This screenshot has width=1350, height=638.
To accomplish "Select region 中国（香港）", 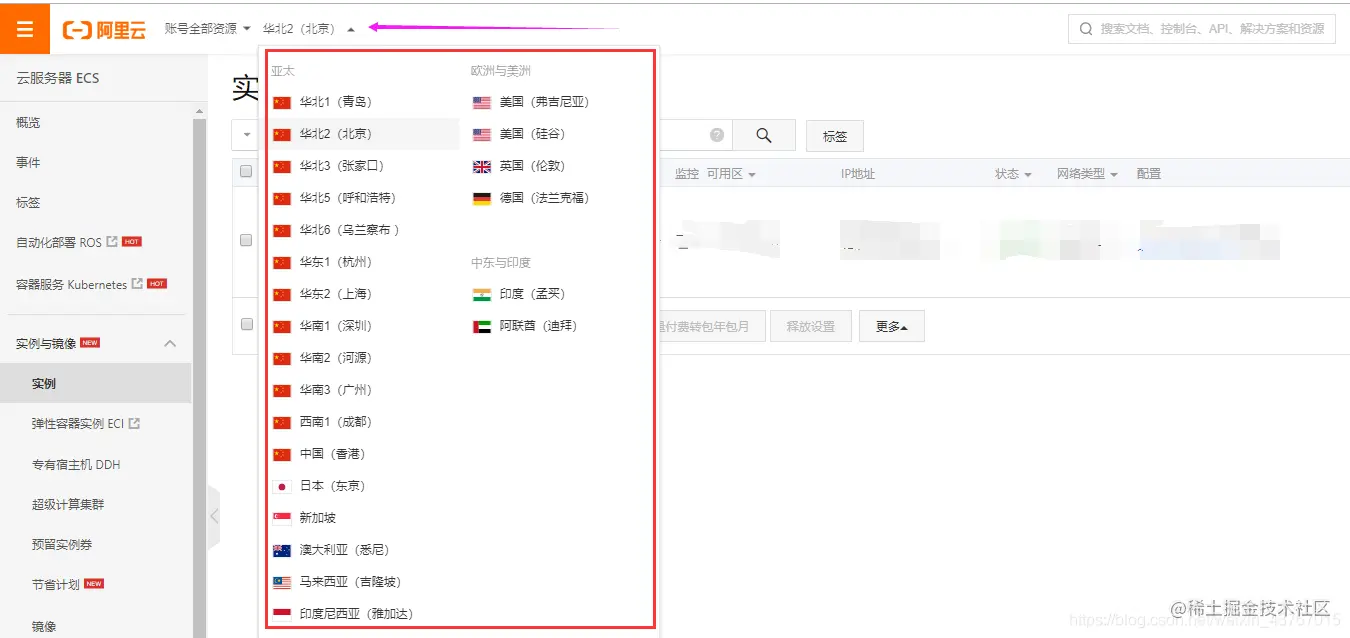I will 333,454.
